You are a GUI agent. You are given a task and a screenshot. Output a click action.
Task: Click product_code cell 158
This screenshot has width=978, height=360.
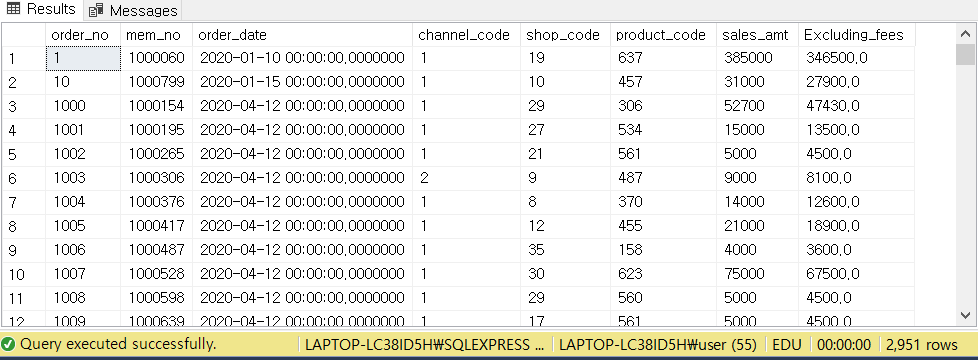664,250
